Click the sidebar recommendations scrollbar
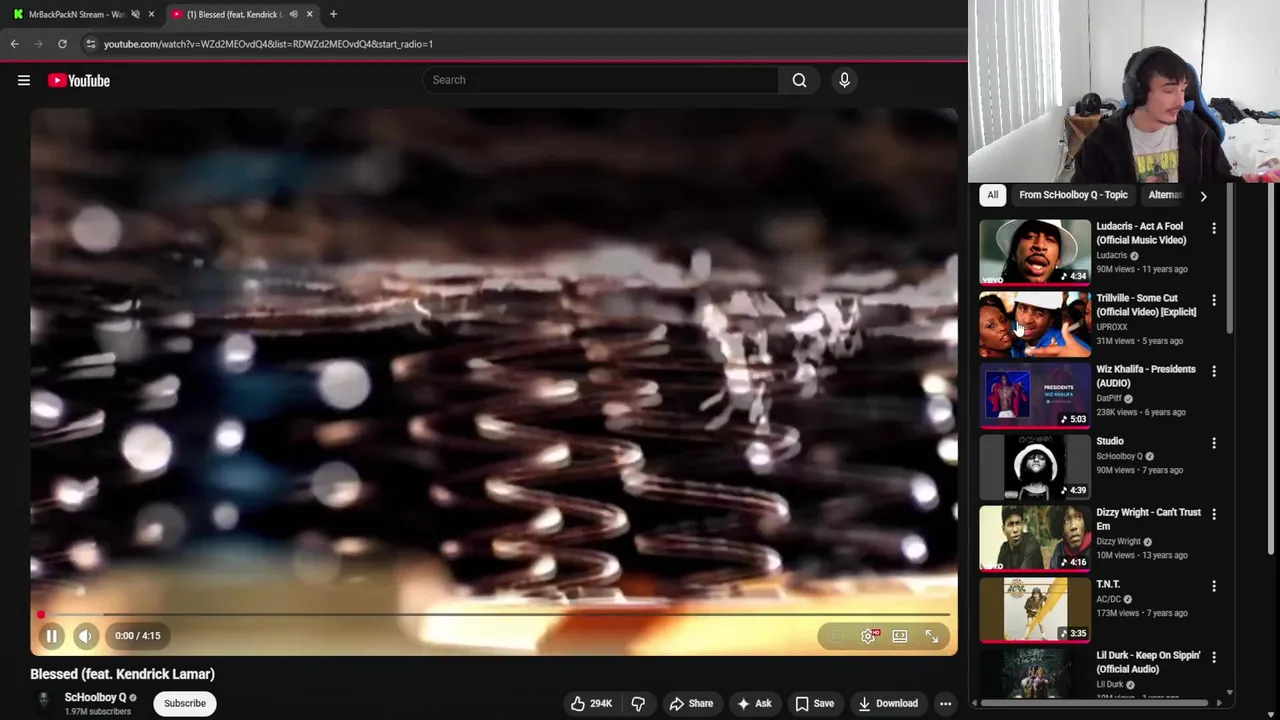1280x720 pixels. pyautogui.click(x=1229, y=260)
